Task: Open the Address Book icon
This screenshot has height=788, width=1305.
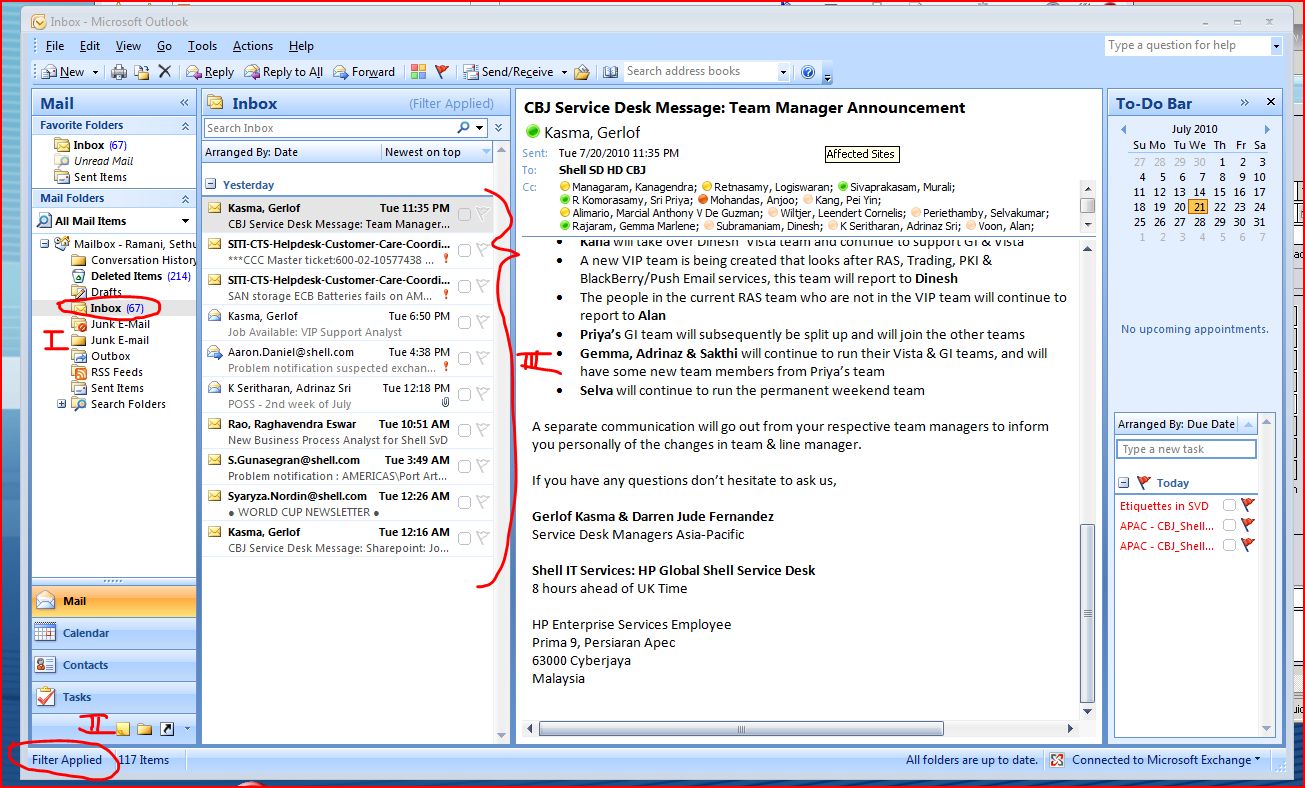Action: coord(611,72)
